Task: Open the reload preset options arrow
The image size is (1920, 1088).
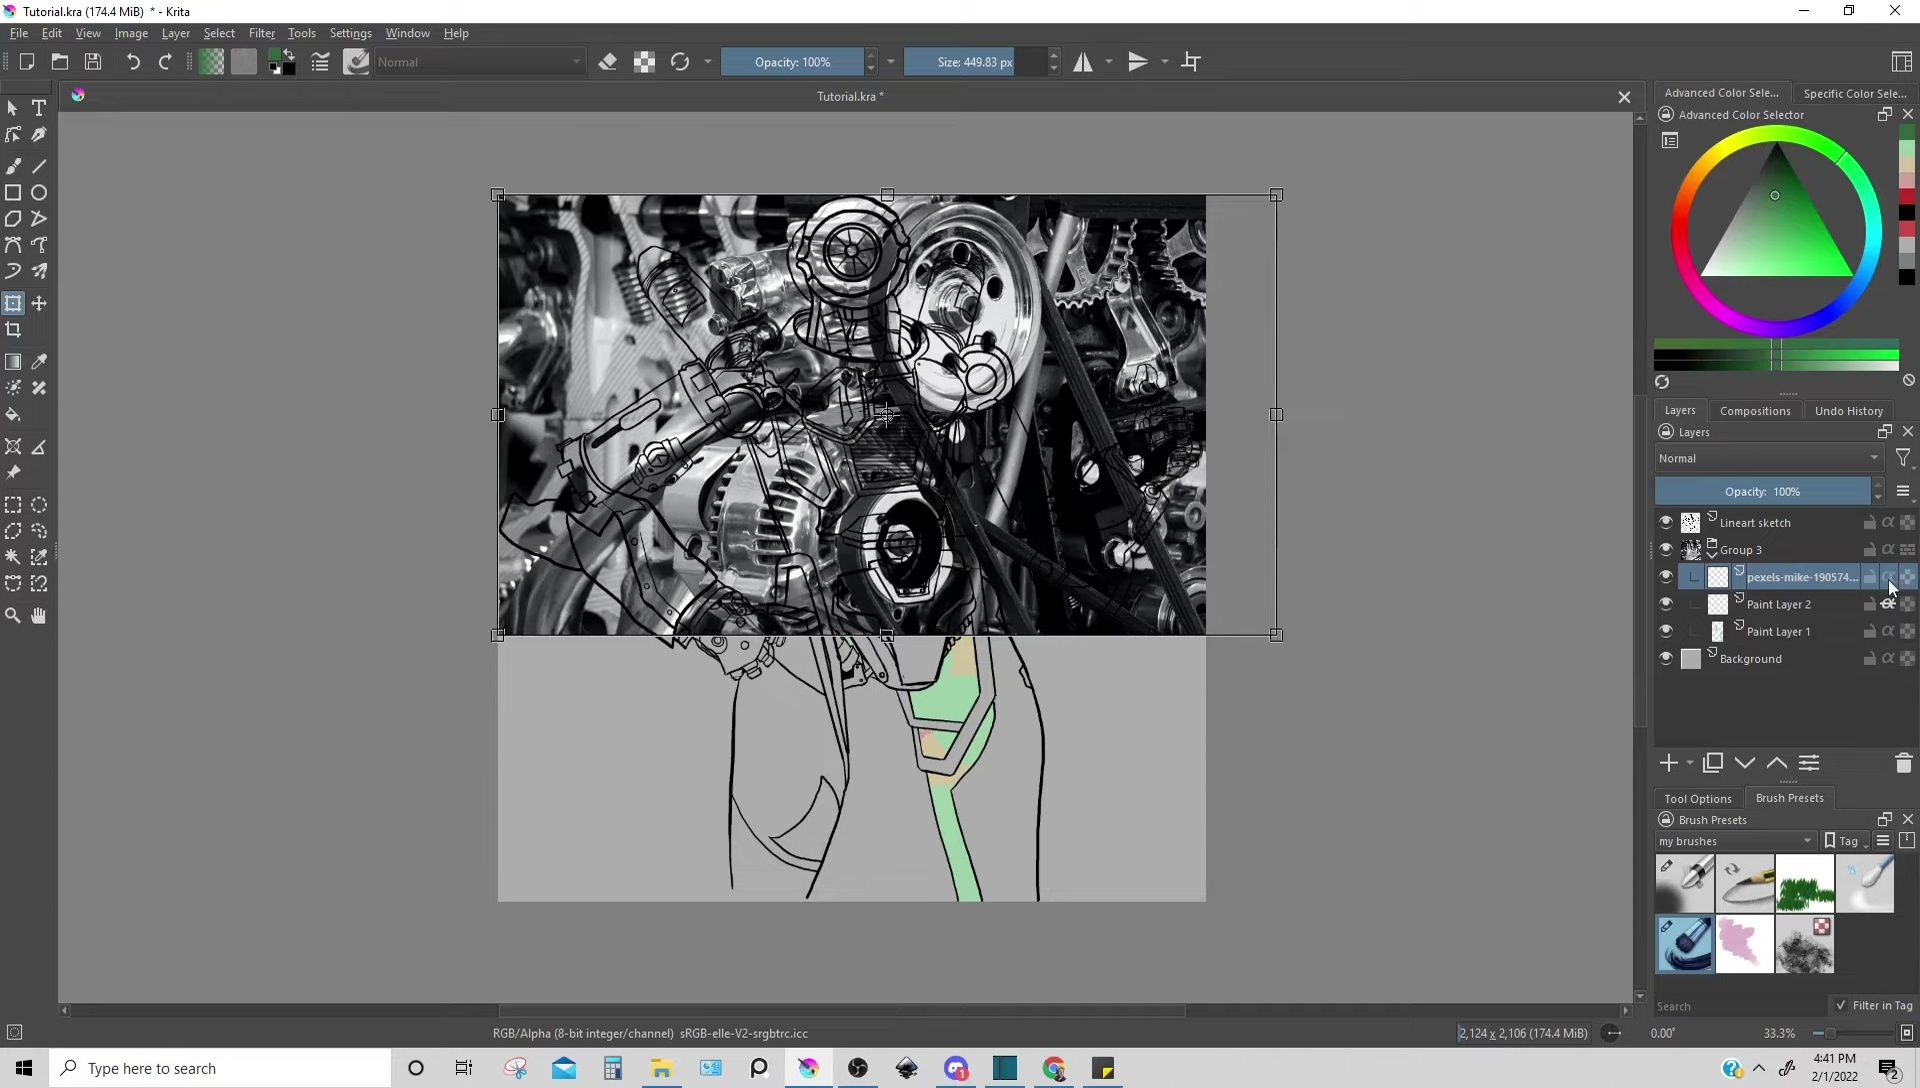Action: point(708,62)
